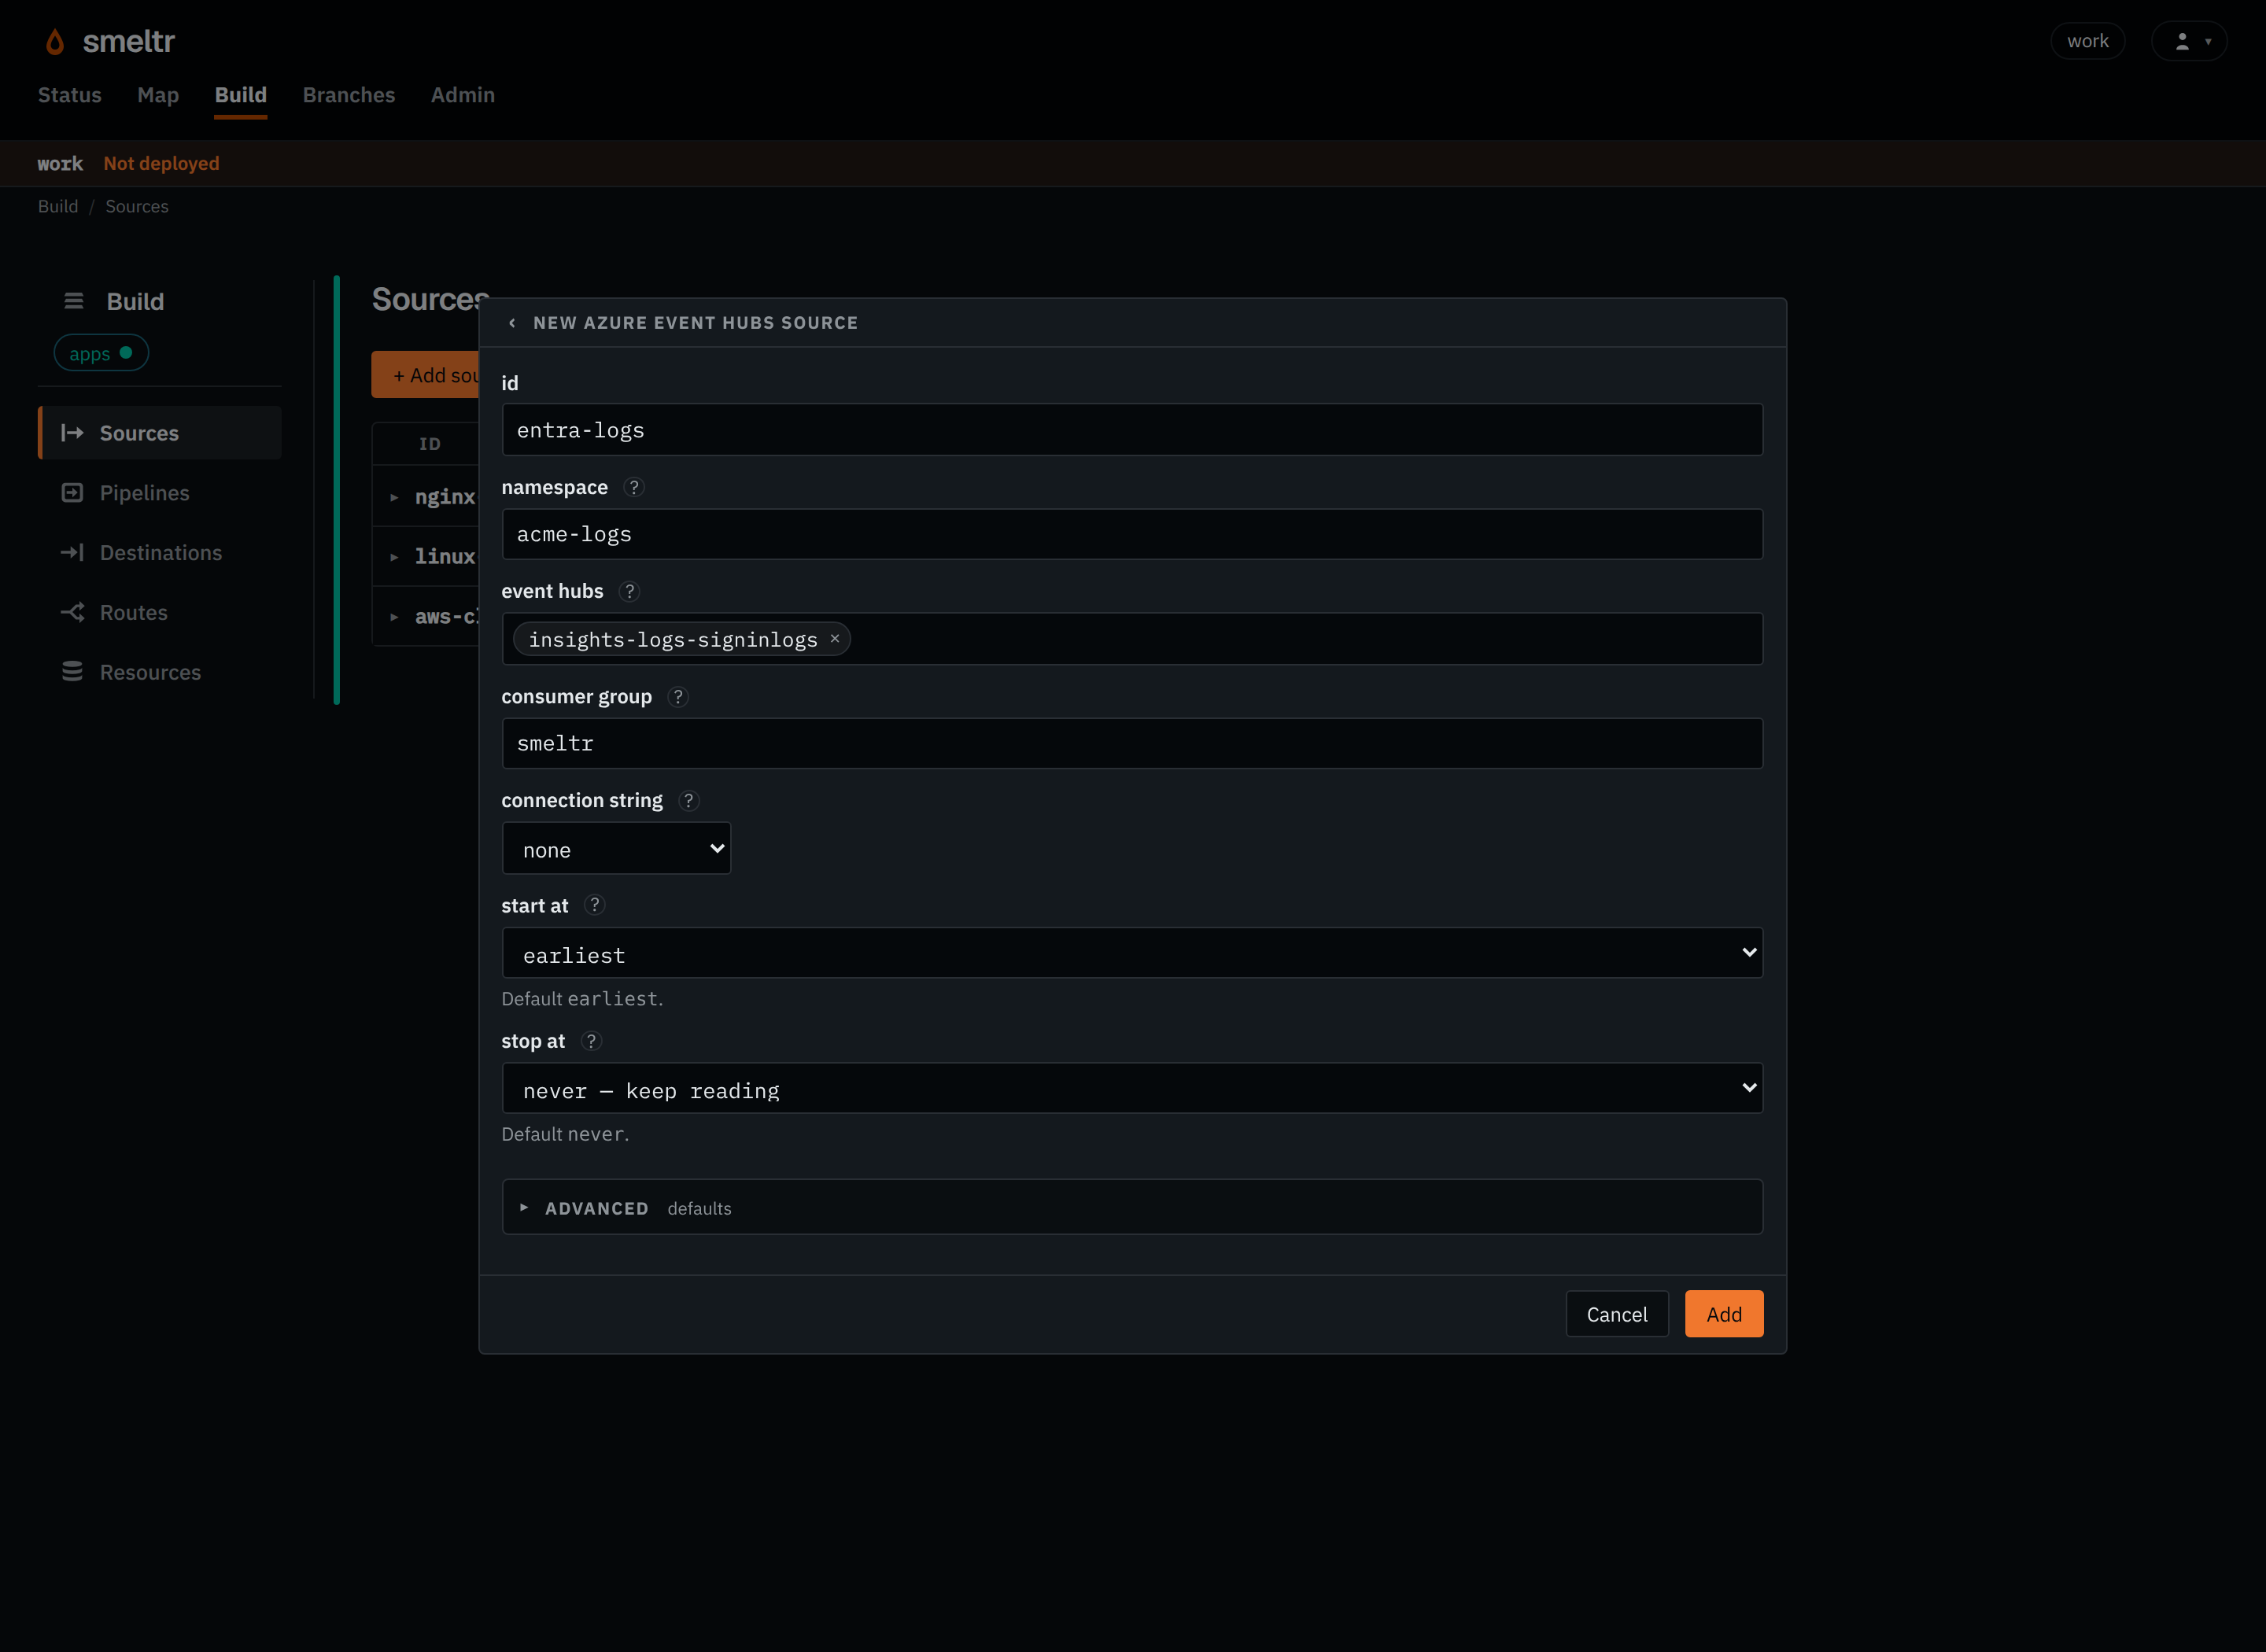Open the connection string dropdown

point(616,849)
